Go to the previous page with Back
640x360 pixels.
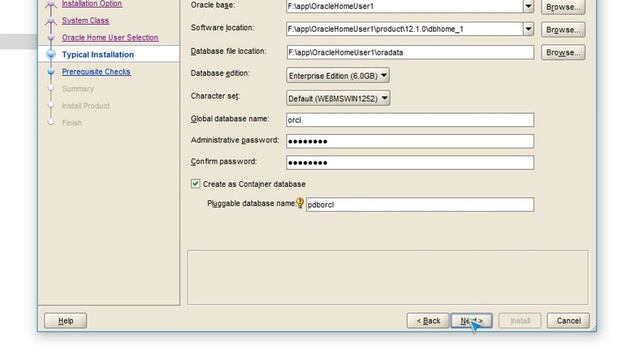coord(428,321)
